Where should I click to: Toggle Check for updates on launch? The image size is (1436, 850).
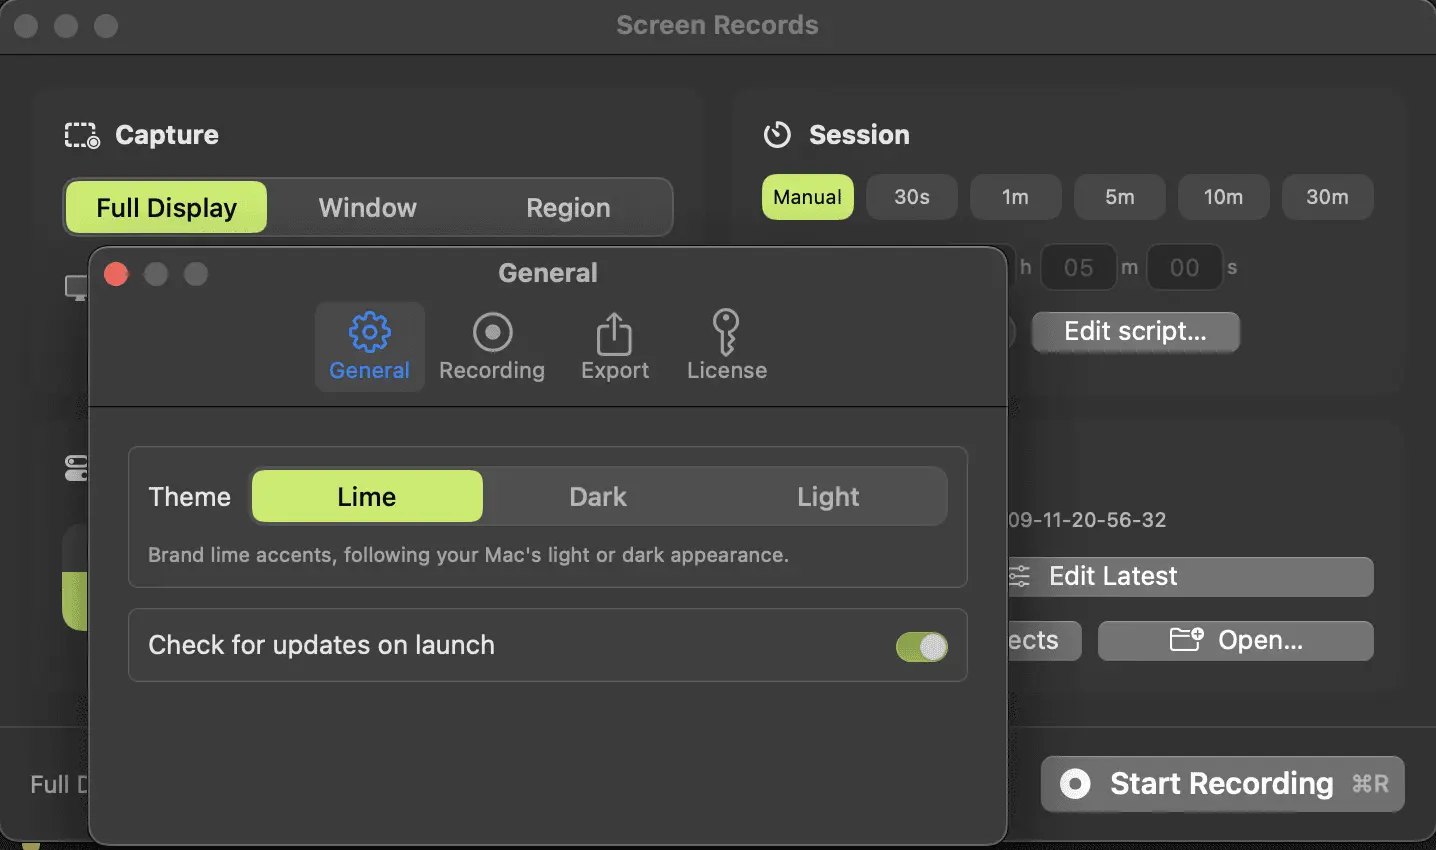(921, 647)
